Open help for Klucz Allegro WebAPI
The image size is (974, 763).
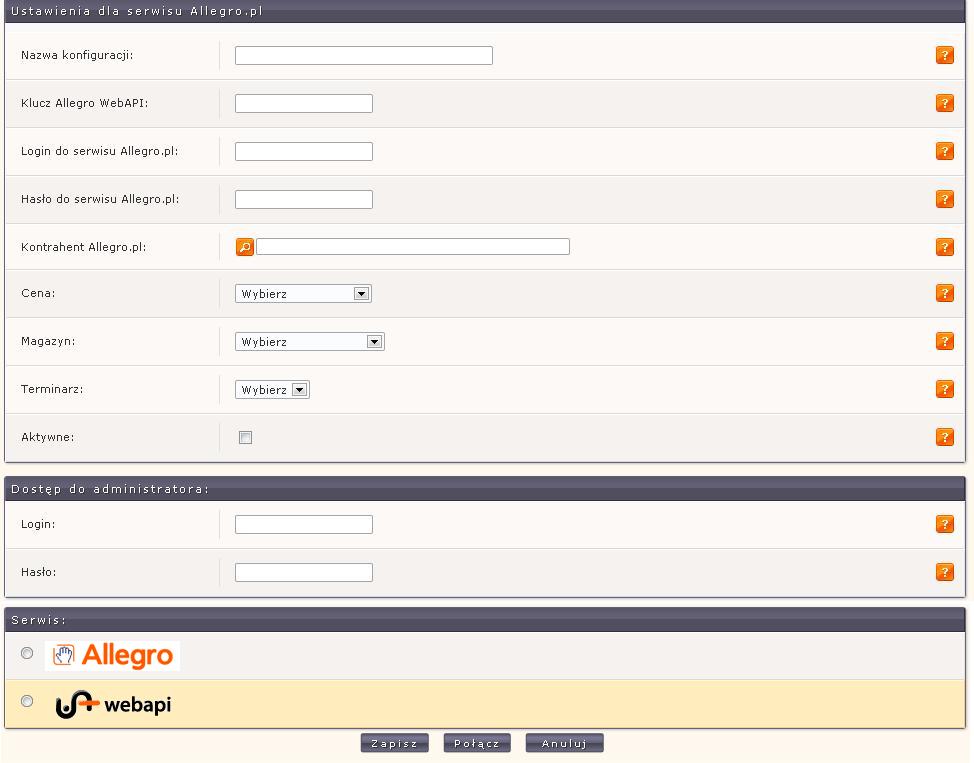tap(944, 103)
